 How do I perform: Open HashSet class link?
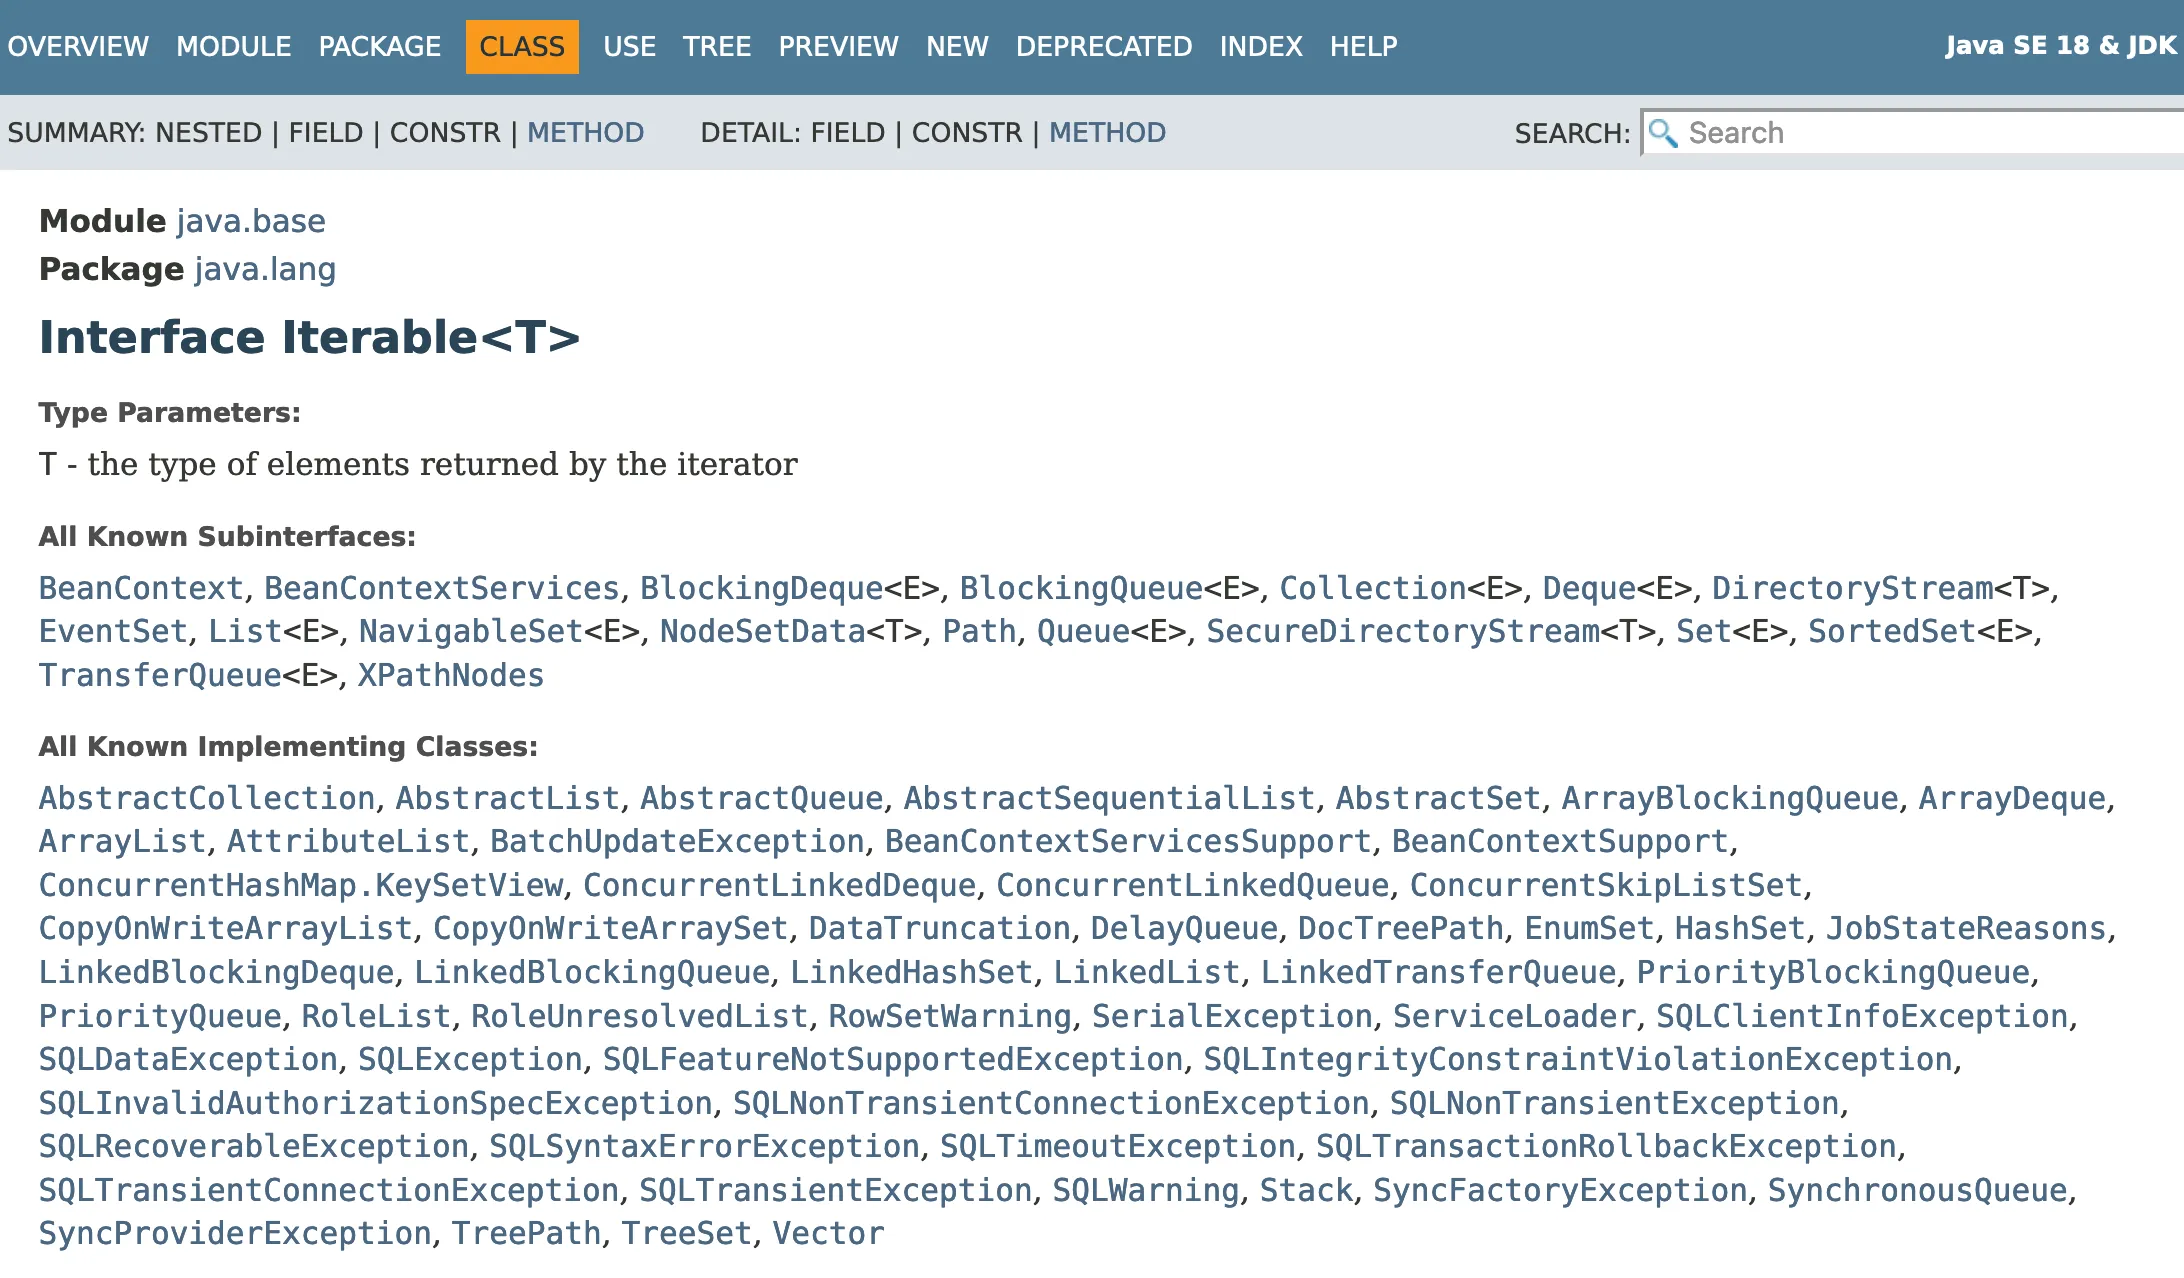[1740, 929]
